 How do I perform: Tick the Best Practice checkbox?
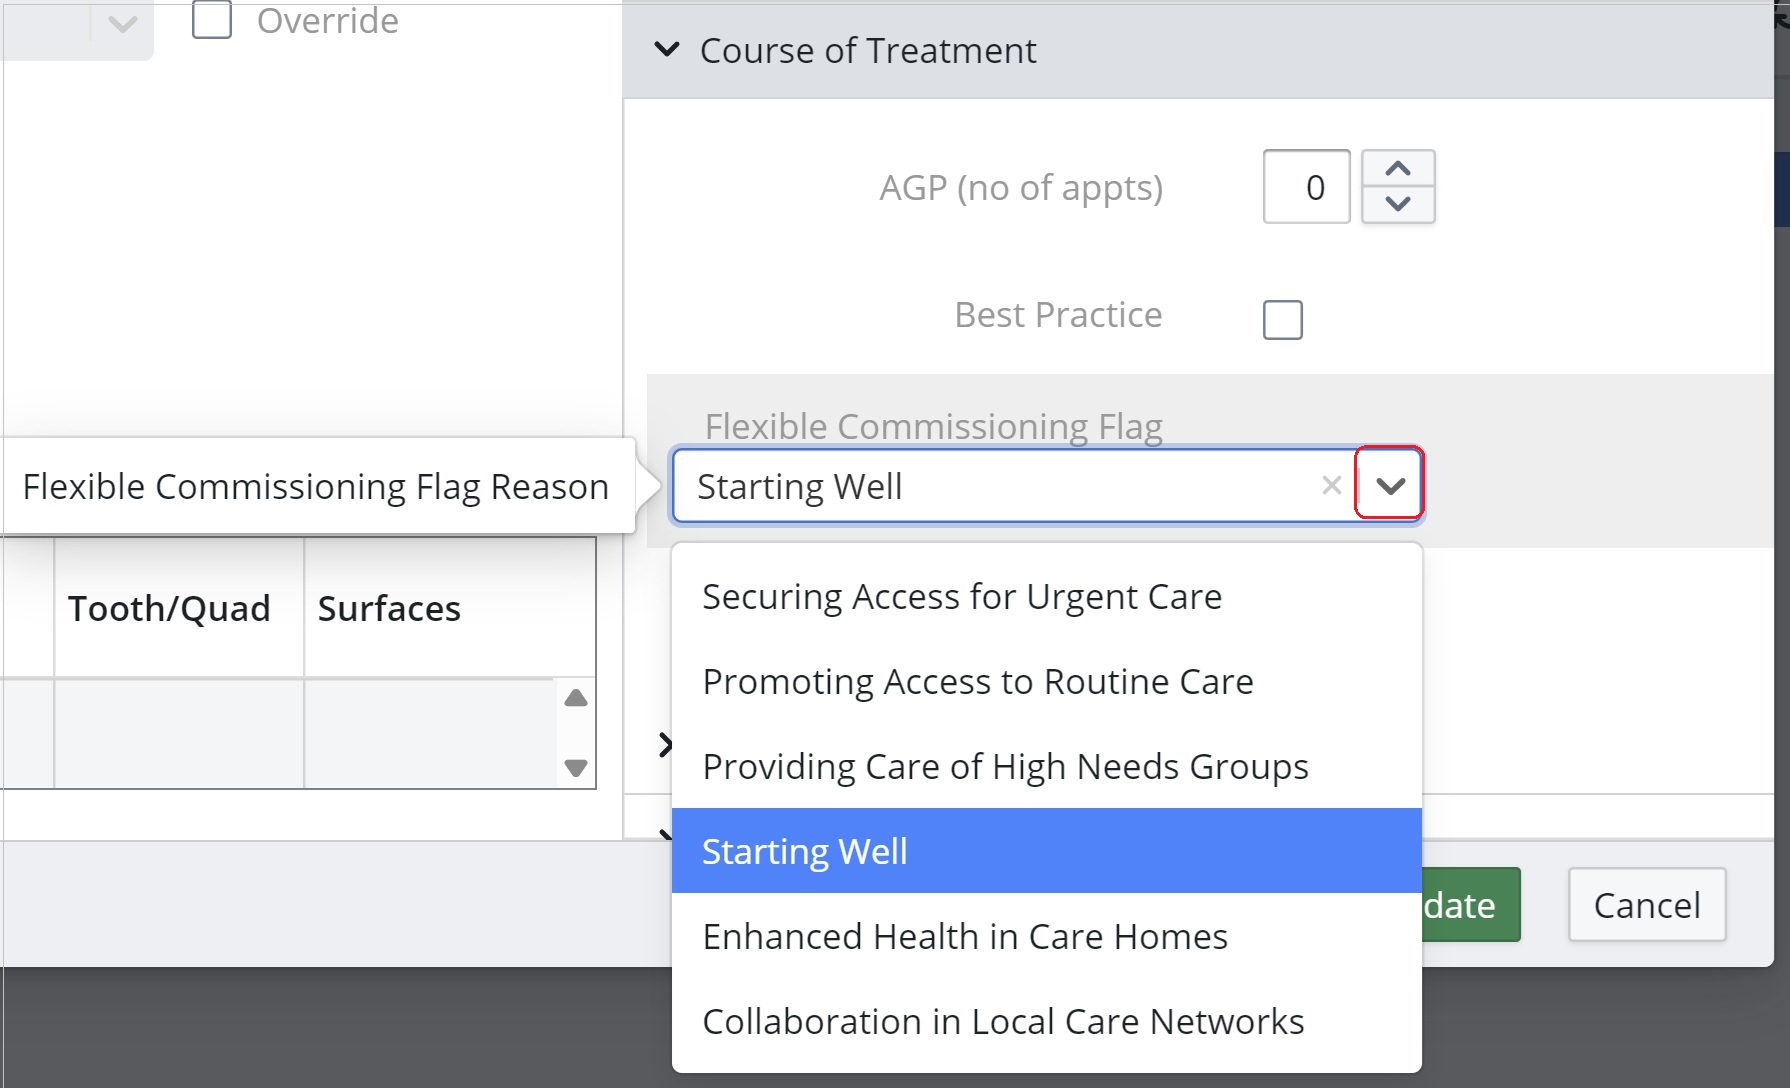1283,320
